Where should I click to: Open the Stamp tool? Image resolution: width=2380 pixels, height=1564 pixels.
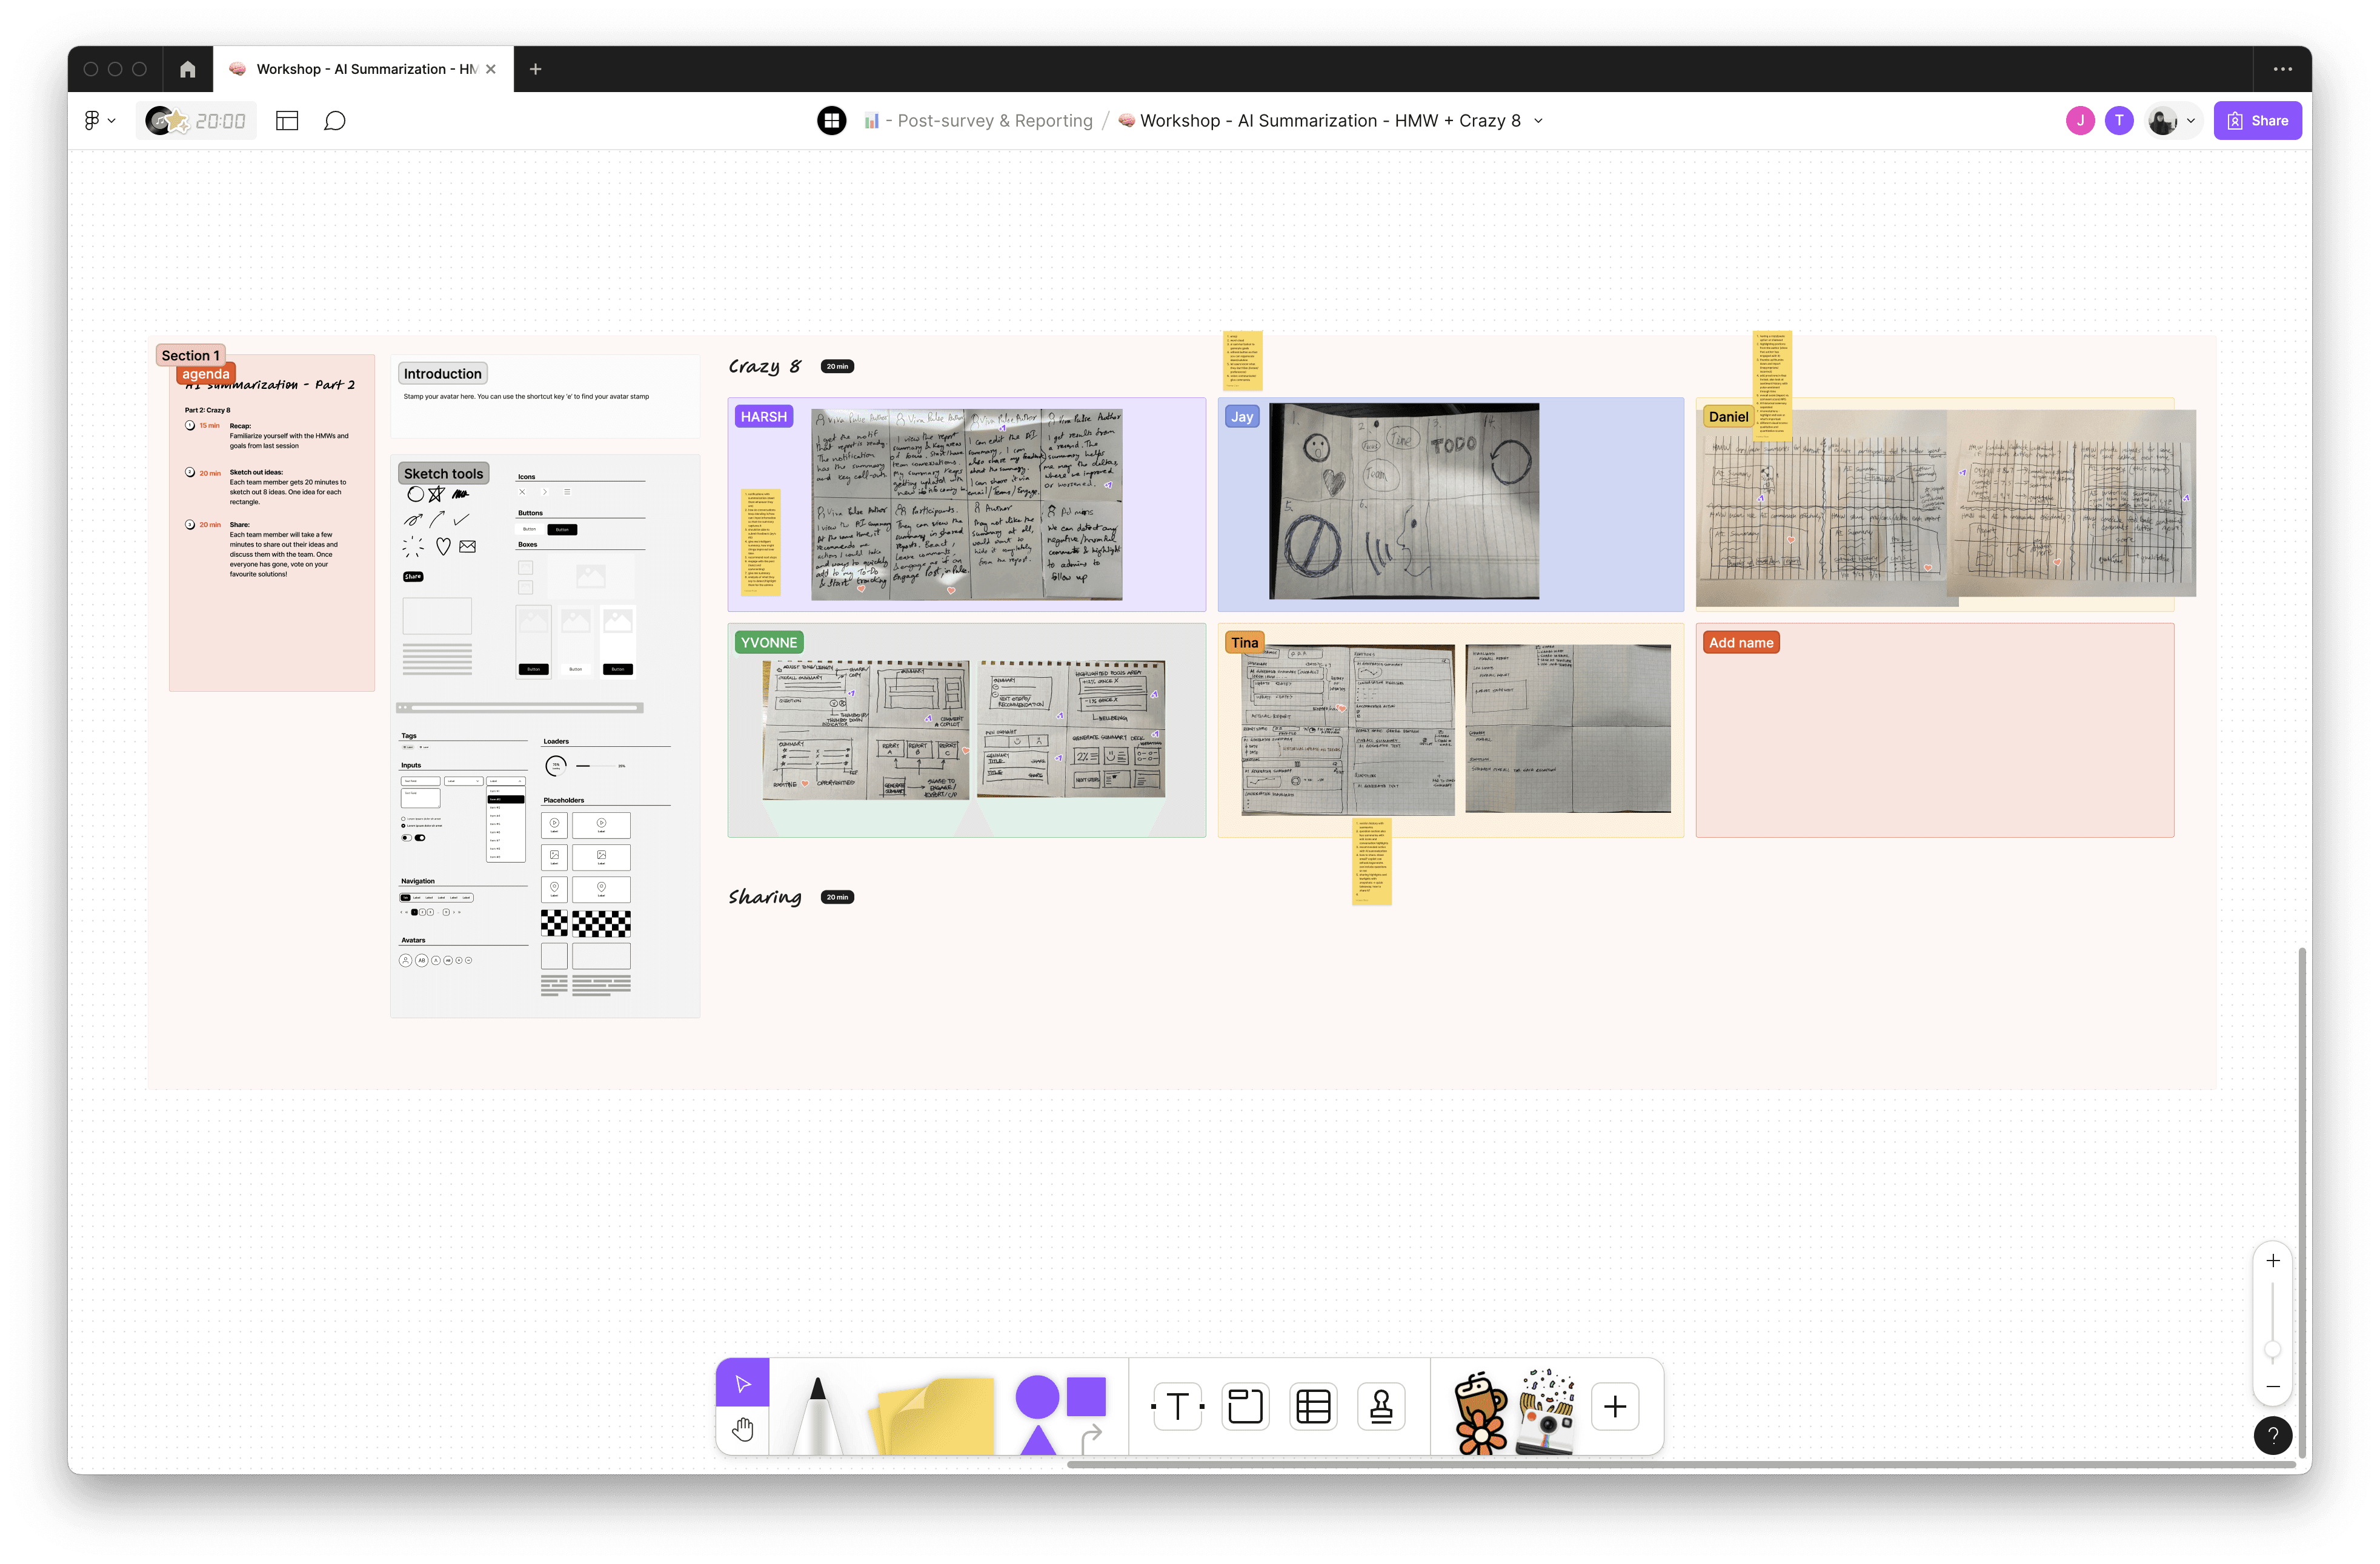coord(1381,1406)
